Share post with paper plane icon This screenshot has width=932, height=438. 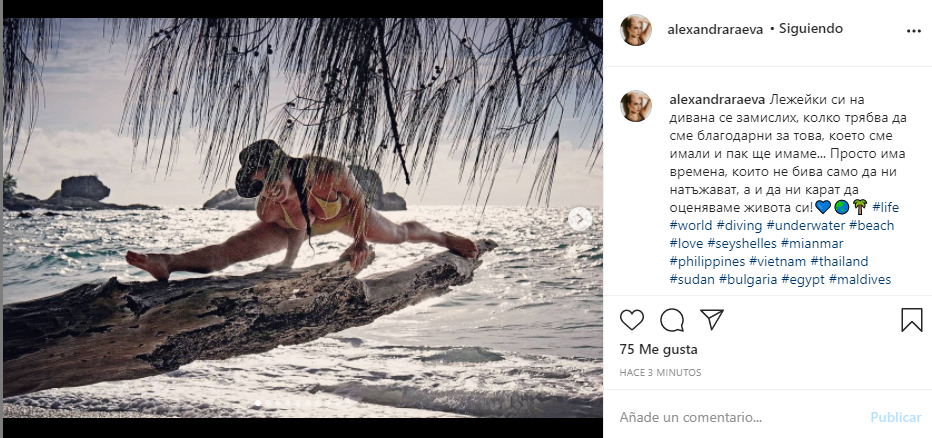[x=711, y=320]
